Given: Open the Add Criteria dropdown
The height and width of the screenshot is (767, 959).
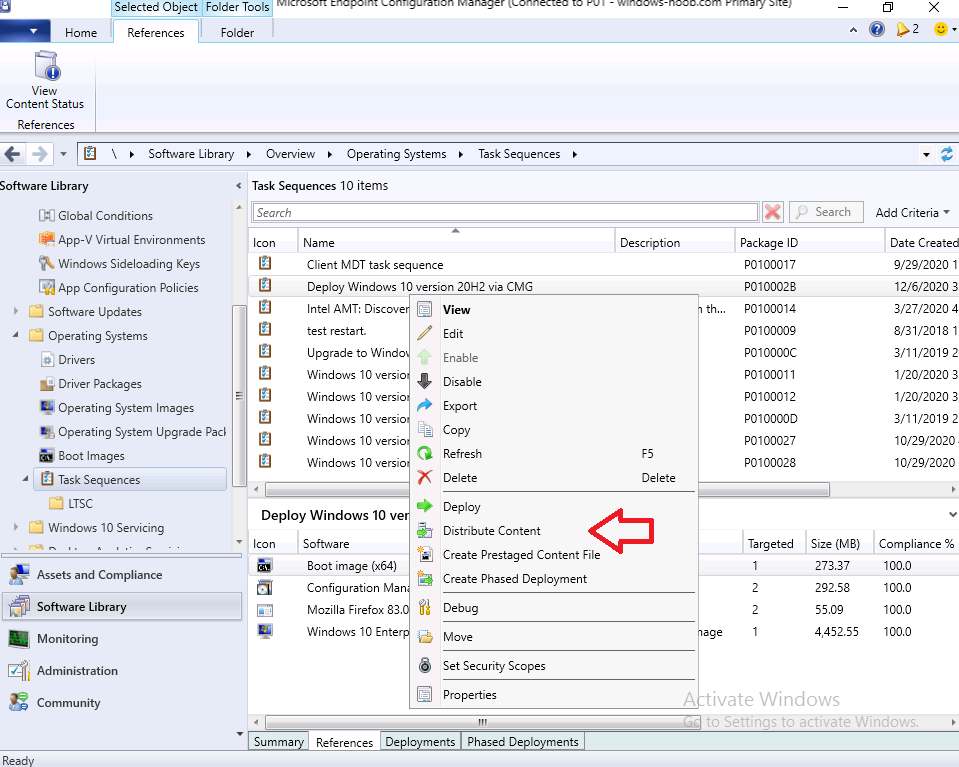Looking at the screenshot, I should [912, 213].
